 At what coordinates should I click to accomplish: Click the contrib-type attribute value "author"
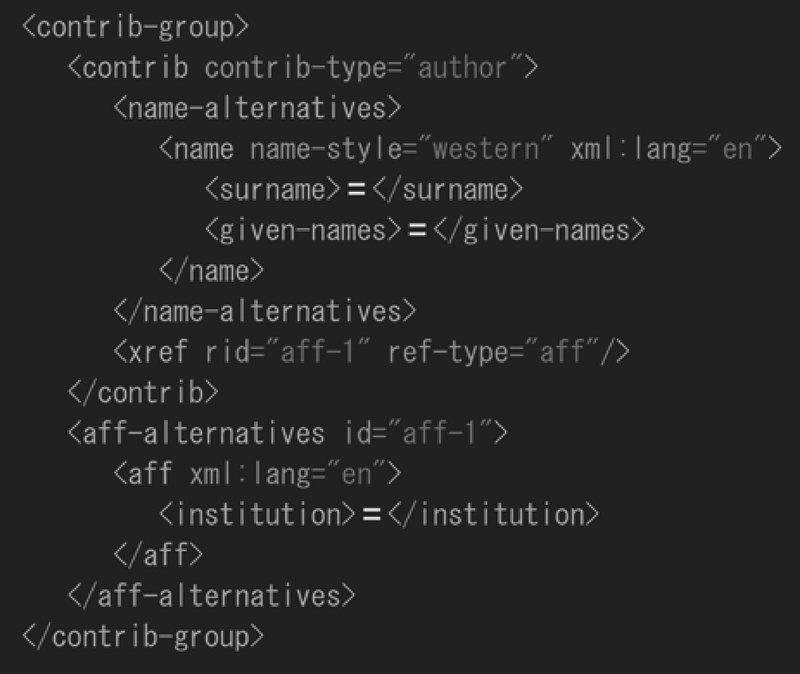(x=463, y=67)
